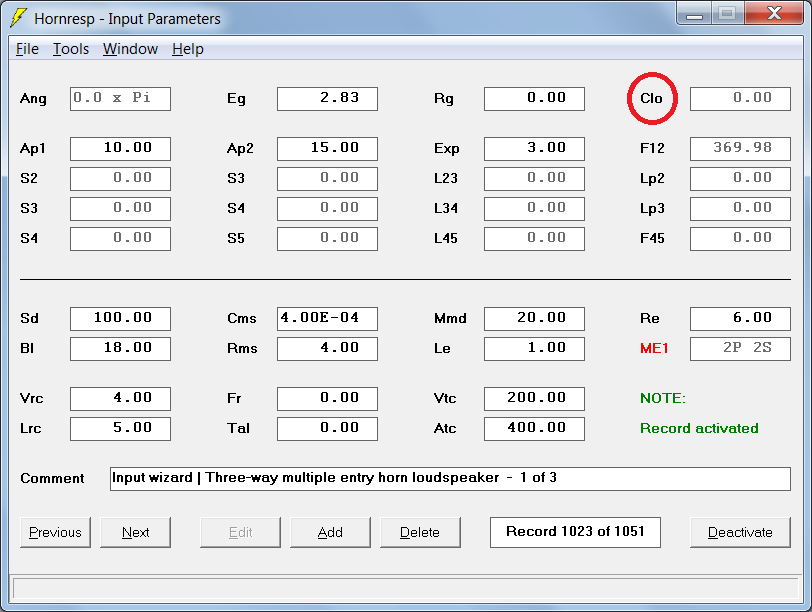Select the Mmd field with 20.00
The width and height of the screenshot is (812, 612).
tap(534, 318)
